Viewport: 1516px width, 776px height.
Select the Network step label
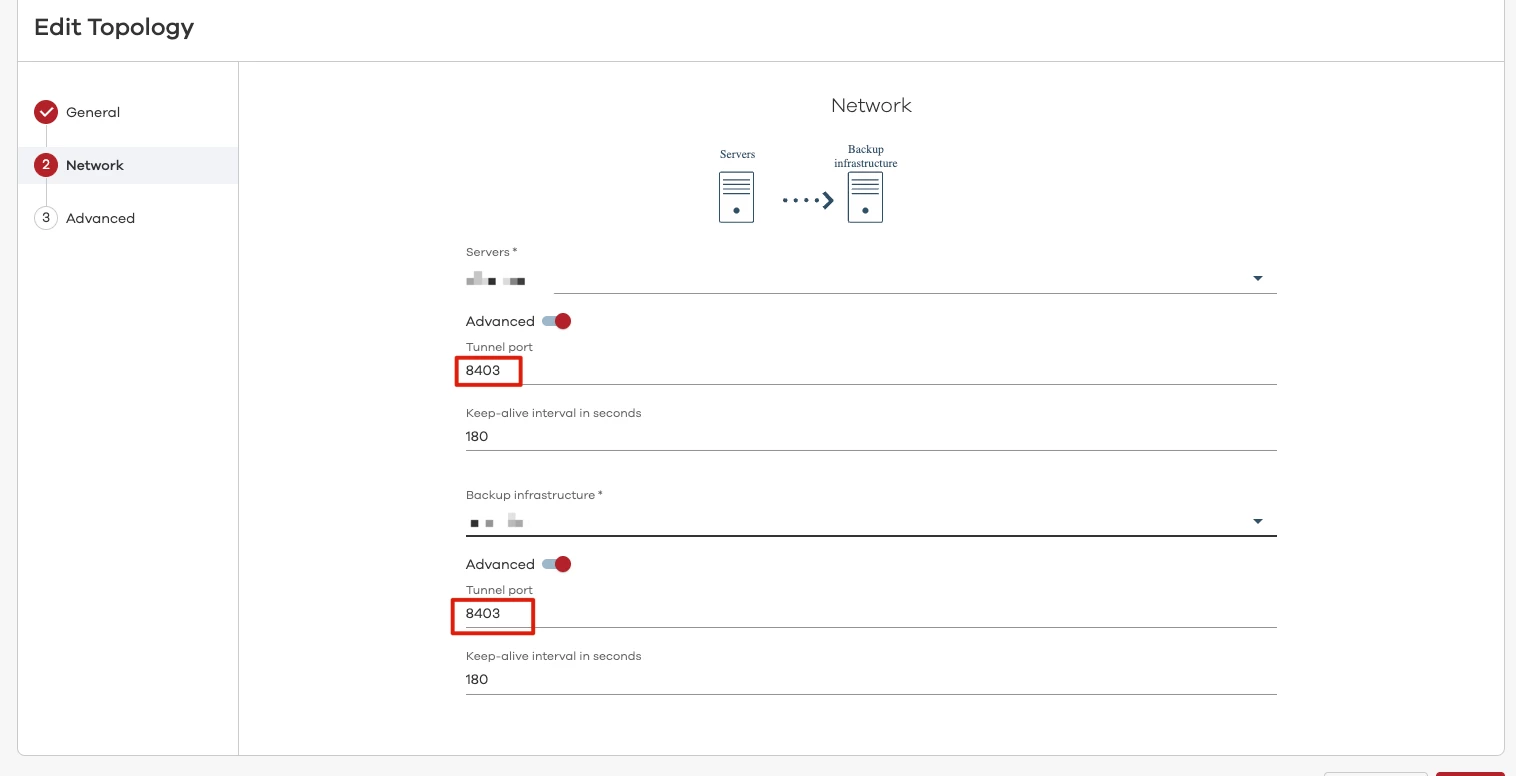pyautogui.click(x=95, y=165)
